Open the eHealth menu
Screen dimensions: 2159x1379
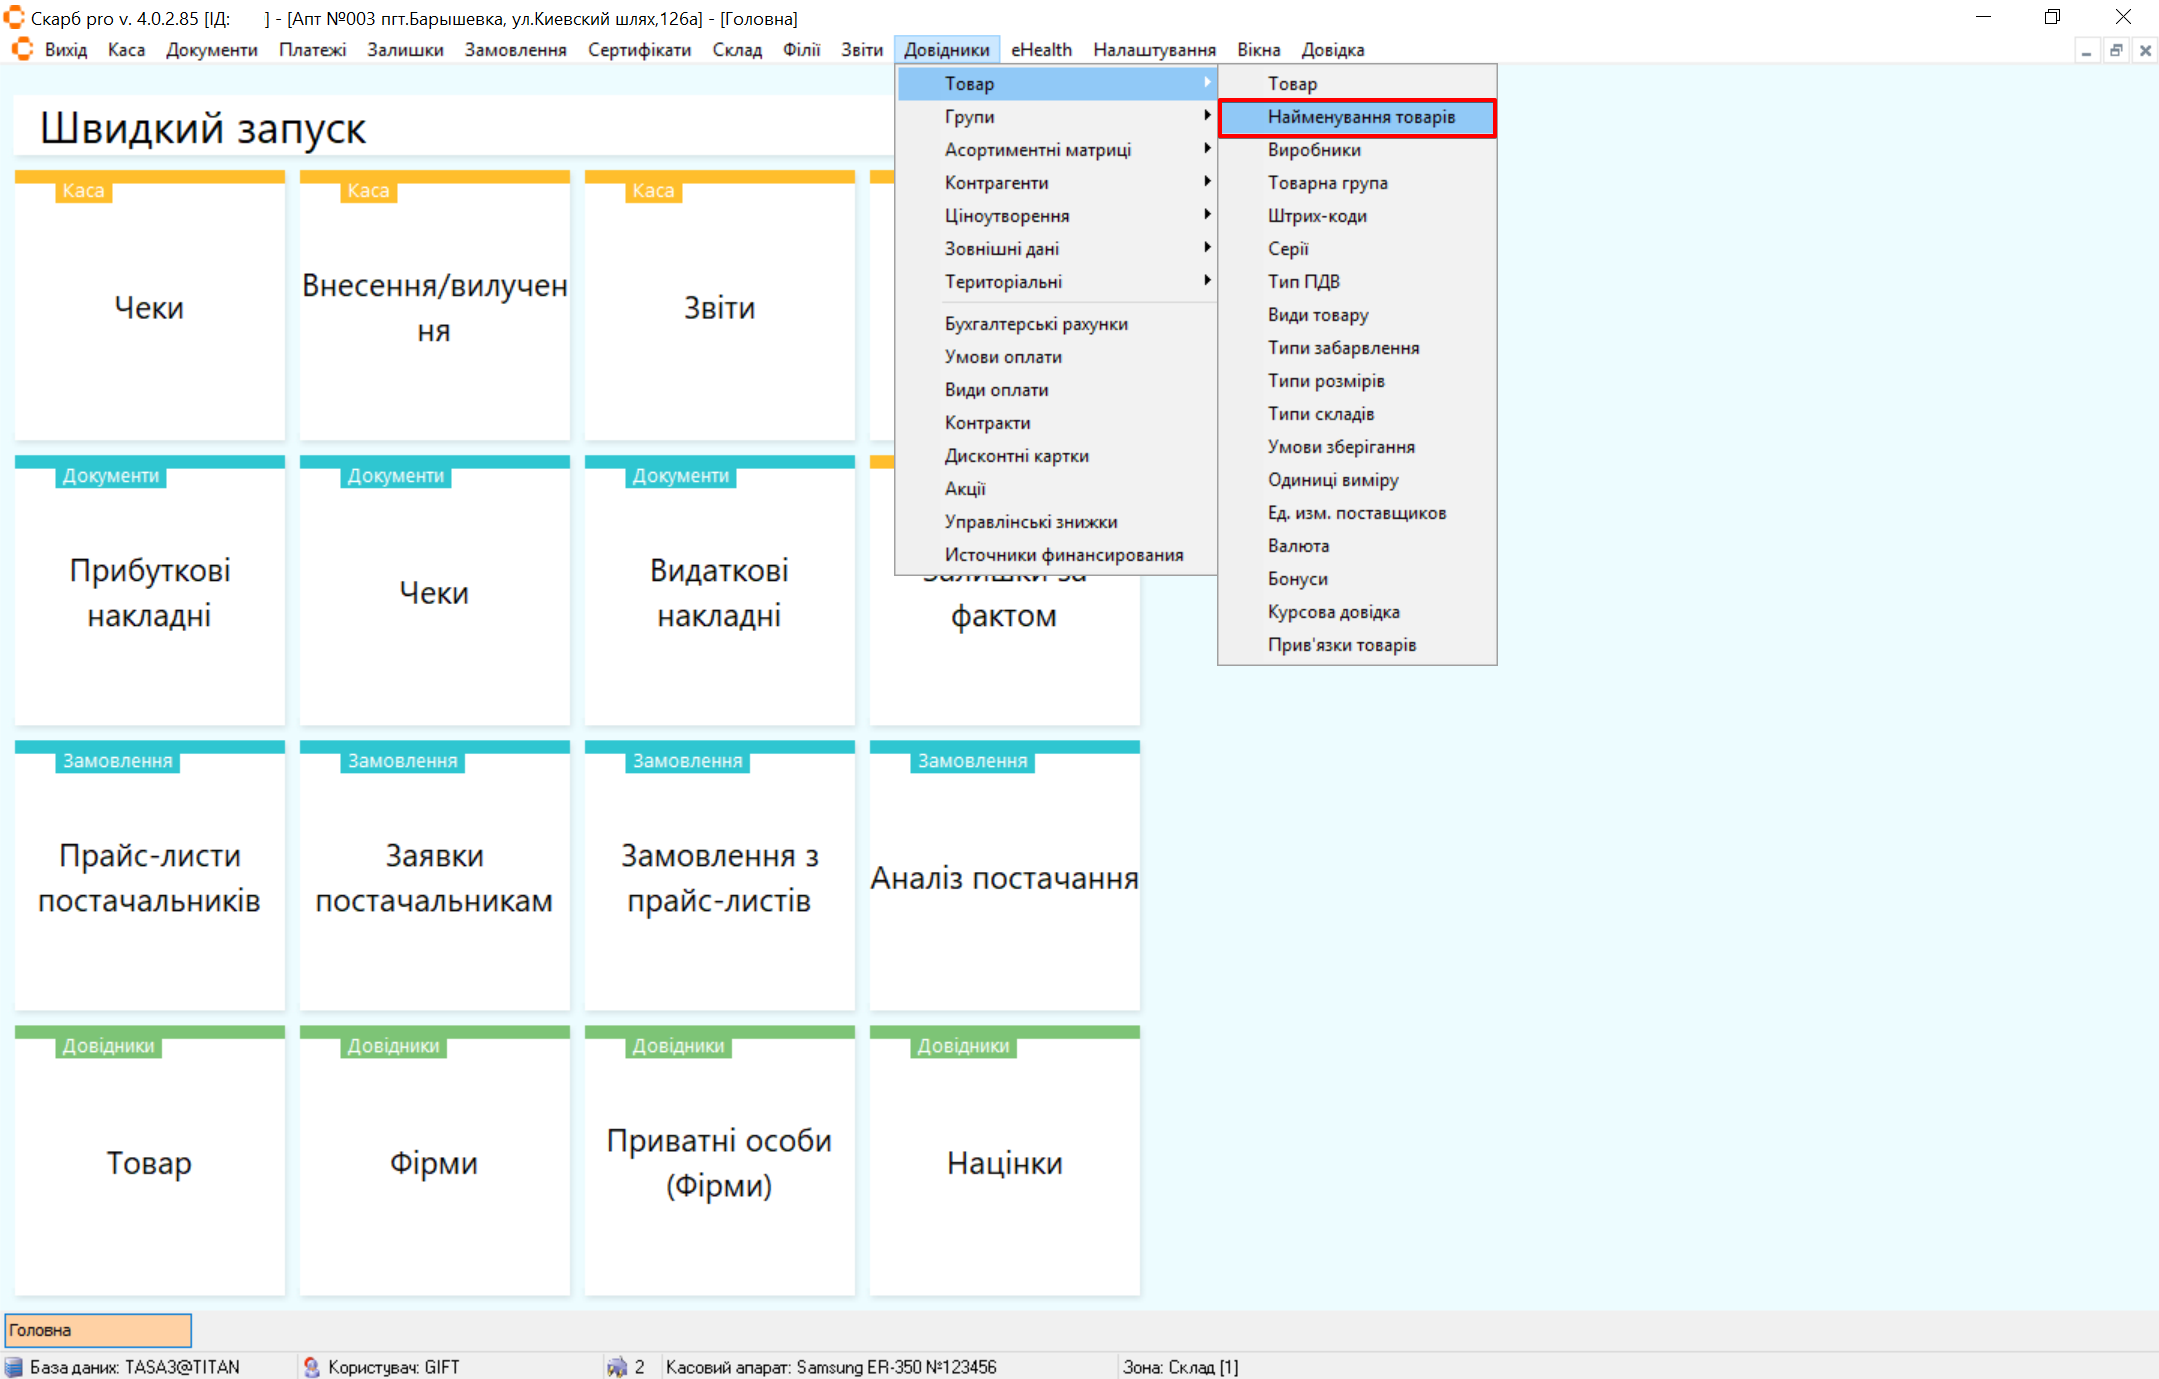[1040, 49]
